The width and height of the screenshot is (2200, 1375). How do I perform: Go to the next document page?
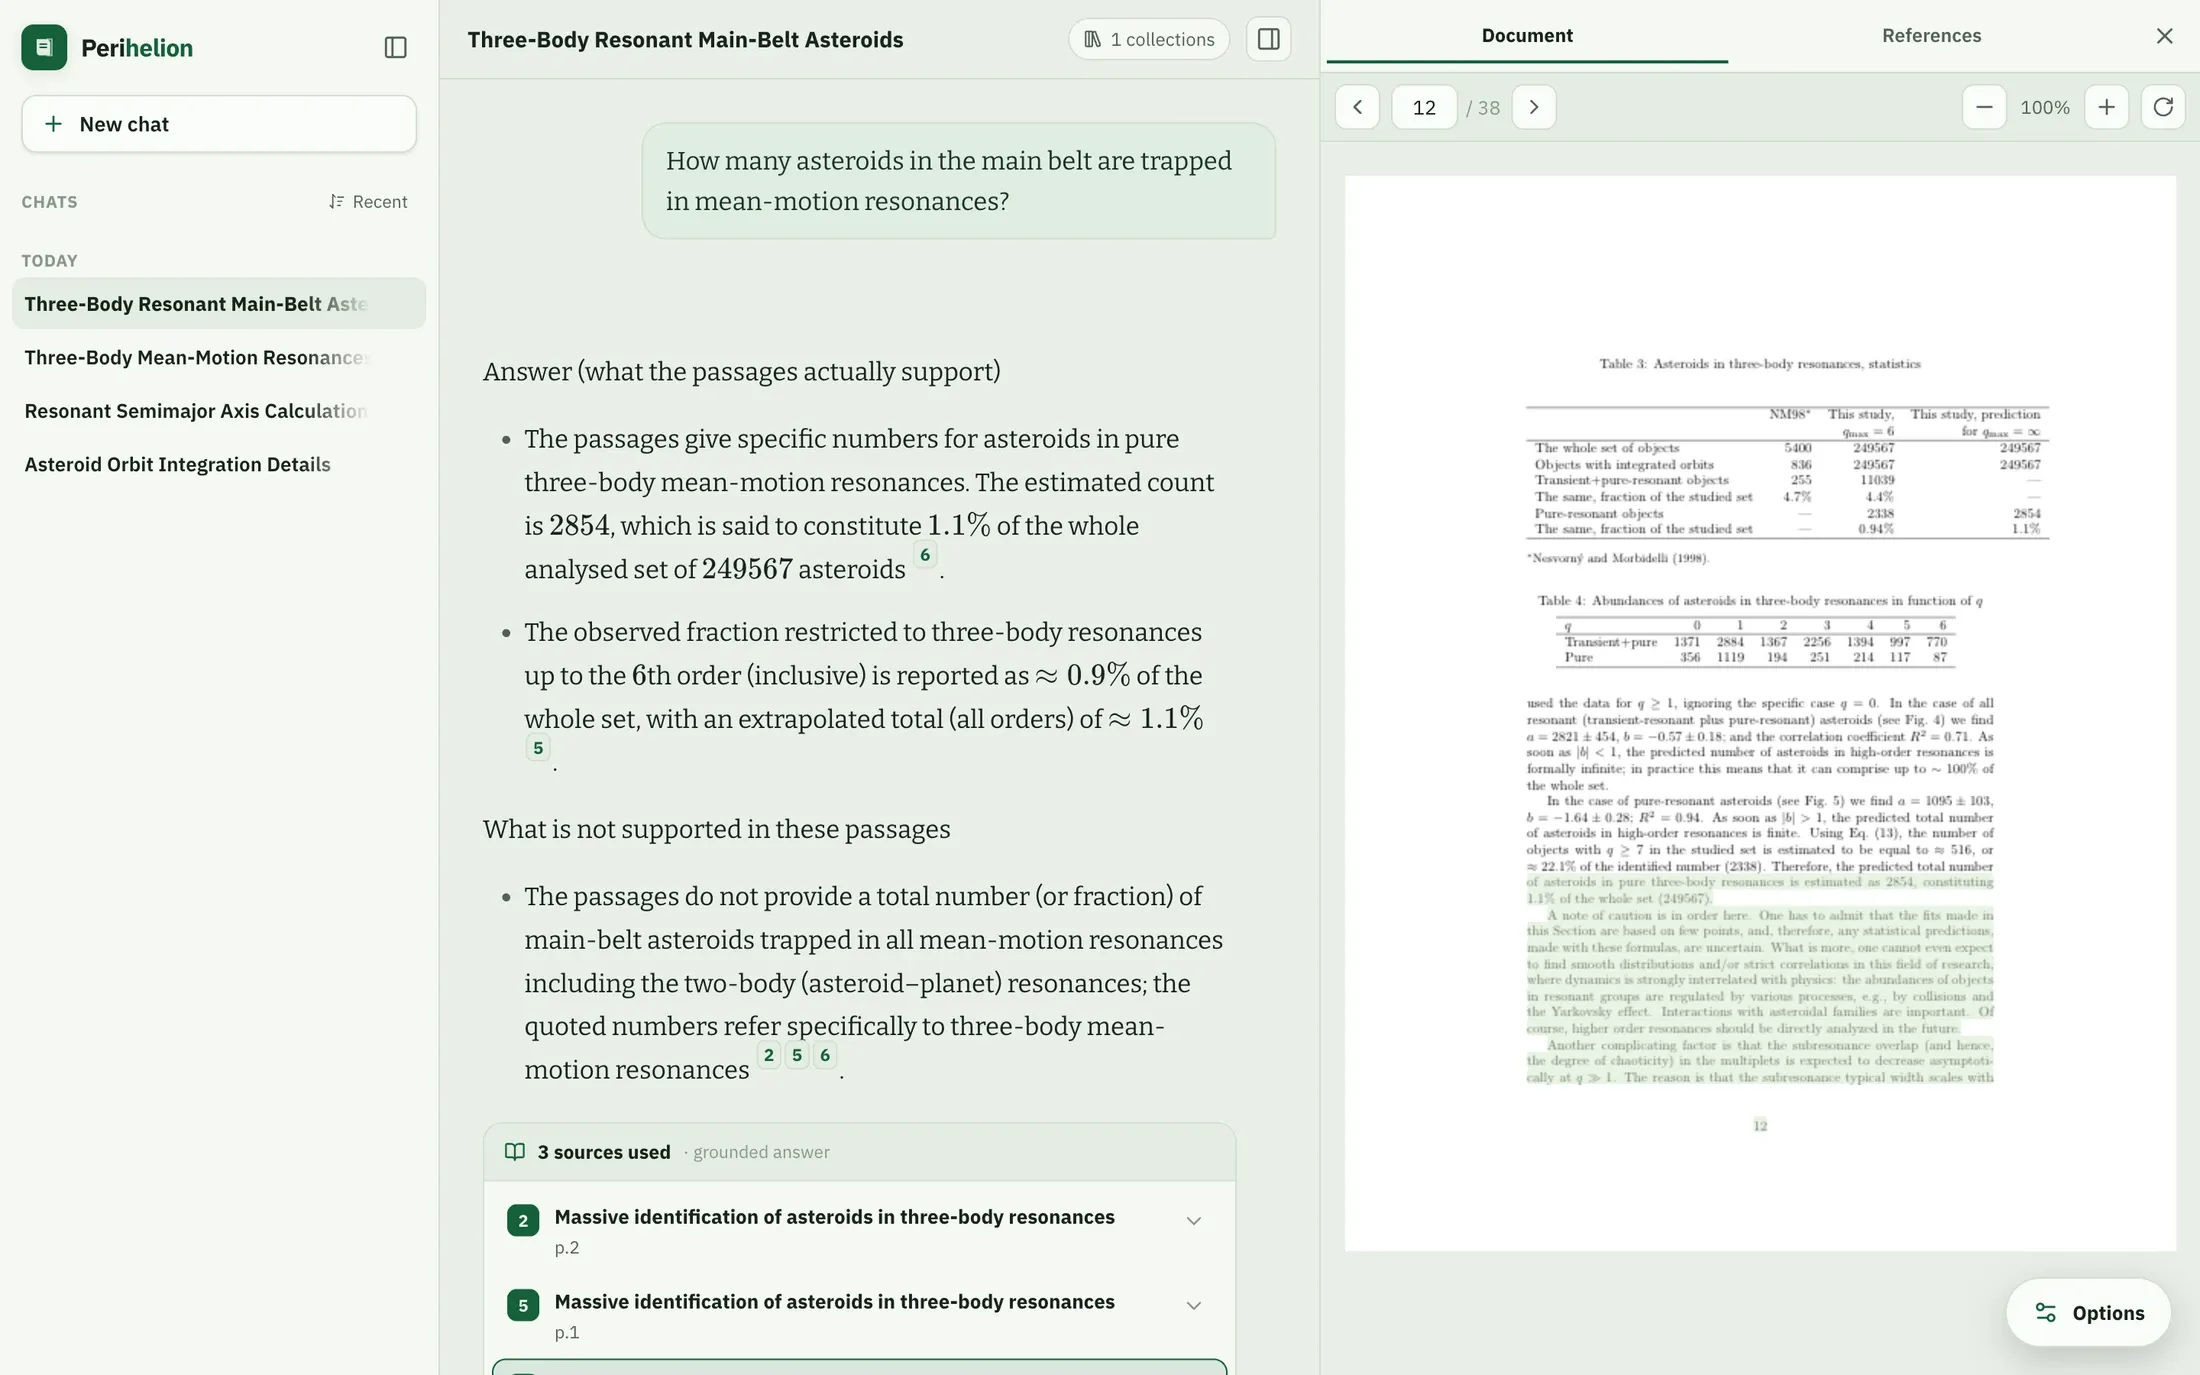[1534, 107]
